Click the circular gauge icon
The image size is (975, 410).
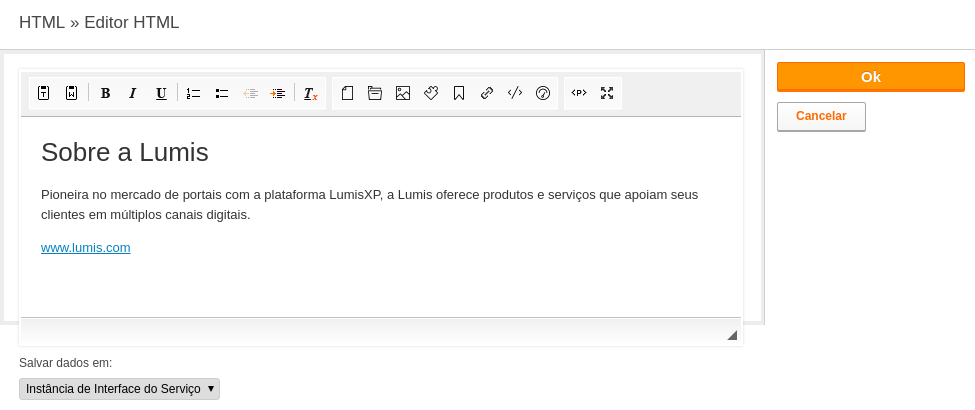pos(543,93)
